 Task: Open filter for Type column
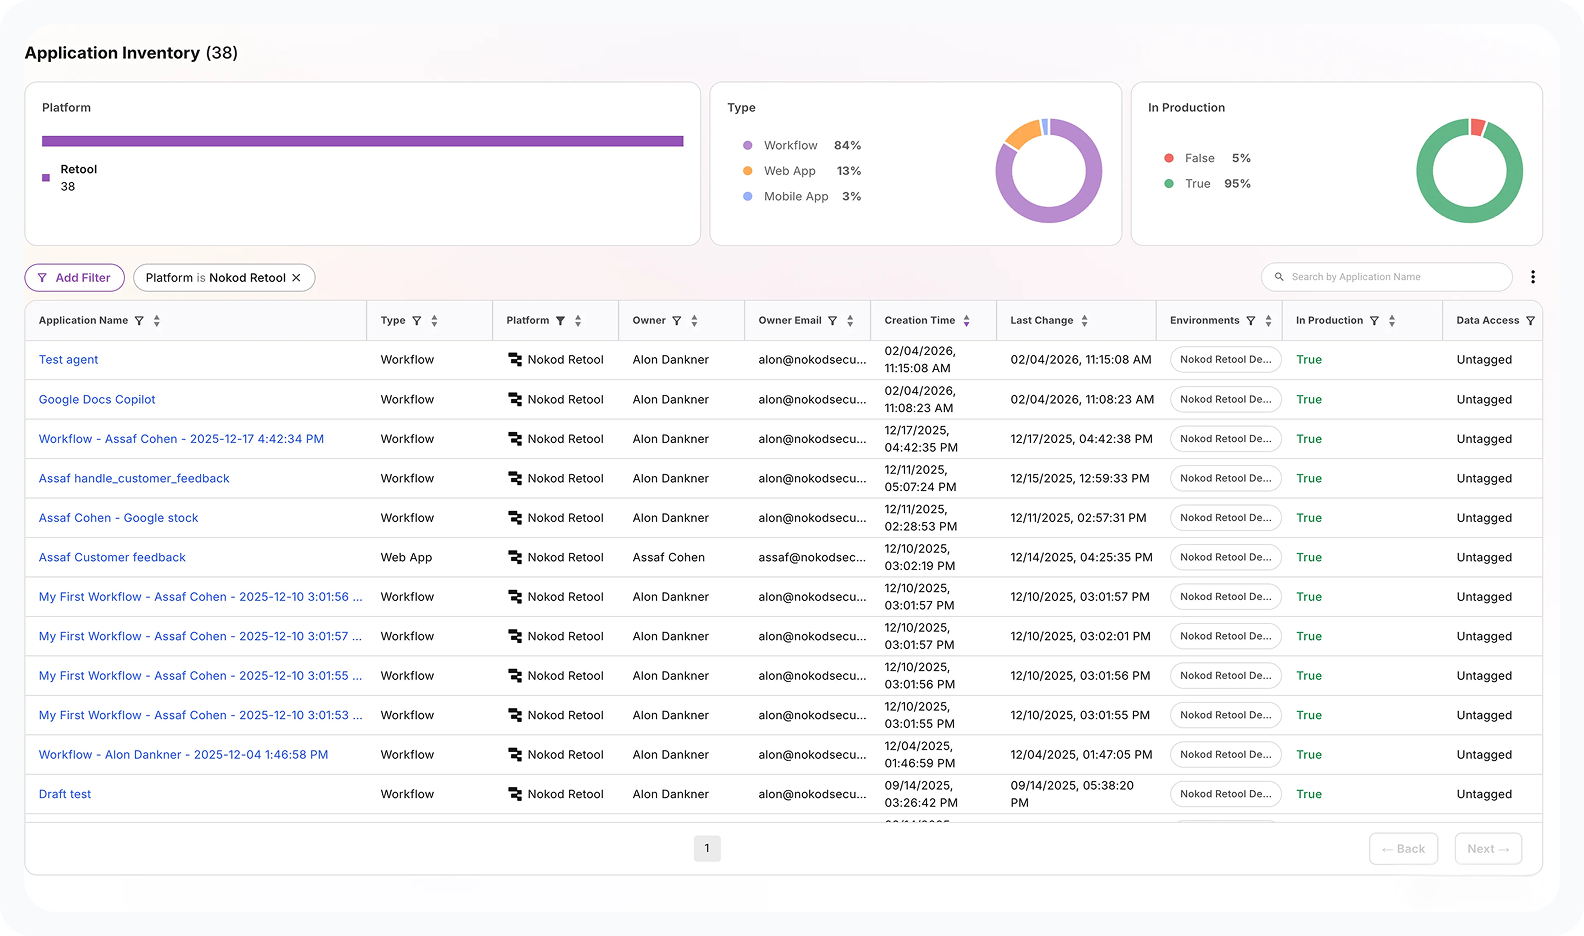pos(417,321)
